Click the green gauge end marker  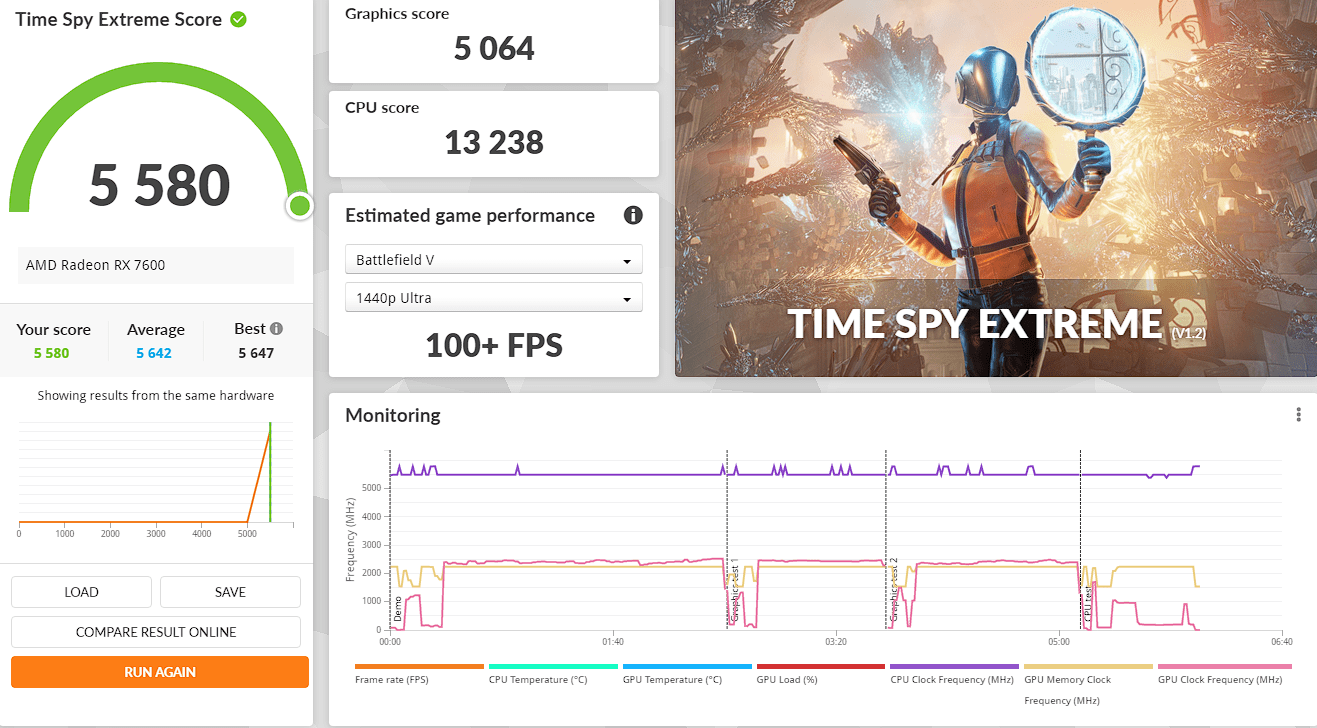299,206
